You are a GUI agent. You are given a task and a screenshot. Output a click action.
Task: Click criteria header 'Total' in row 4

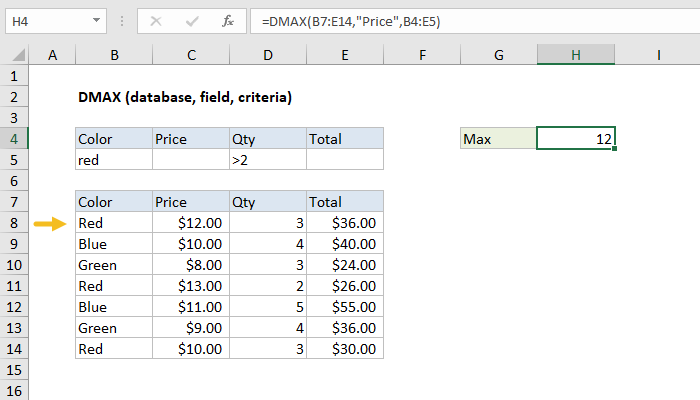[345, 139]
